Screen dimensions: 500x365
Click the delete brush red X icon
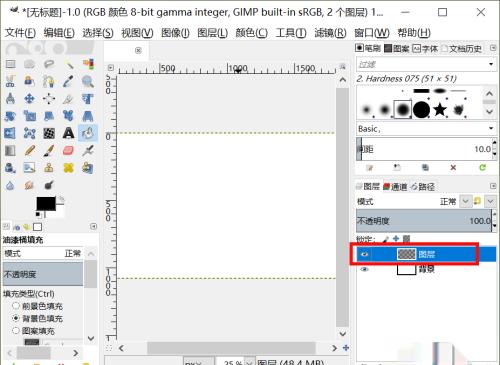(453, 167)
